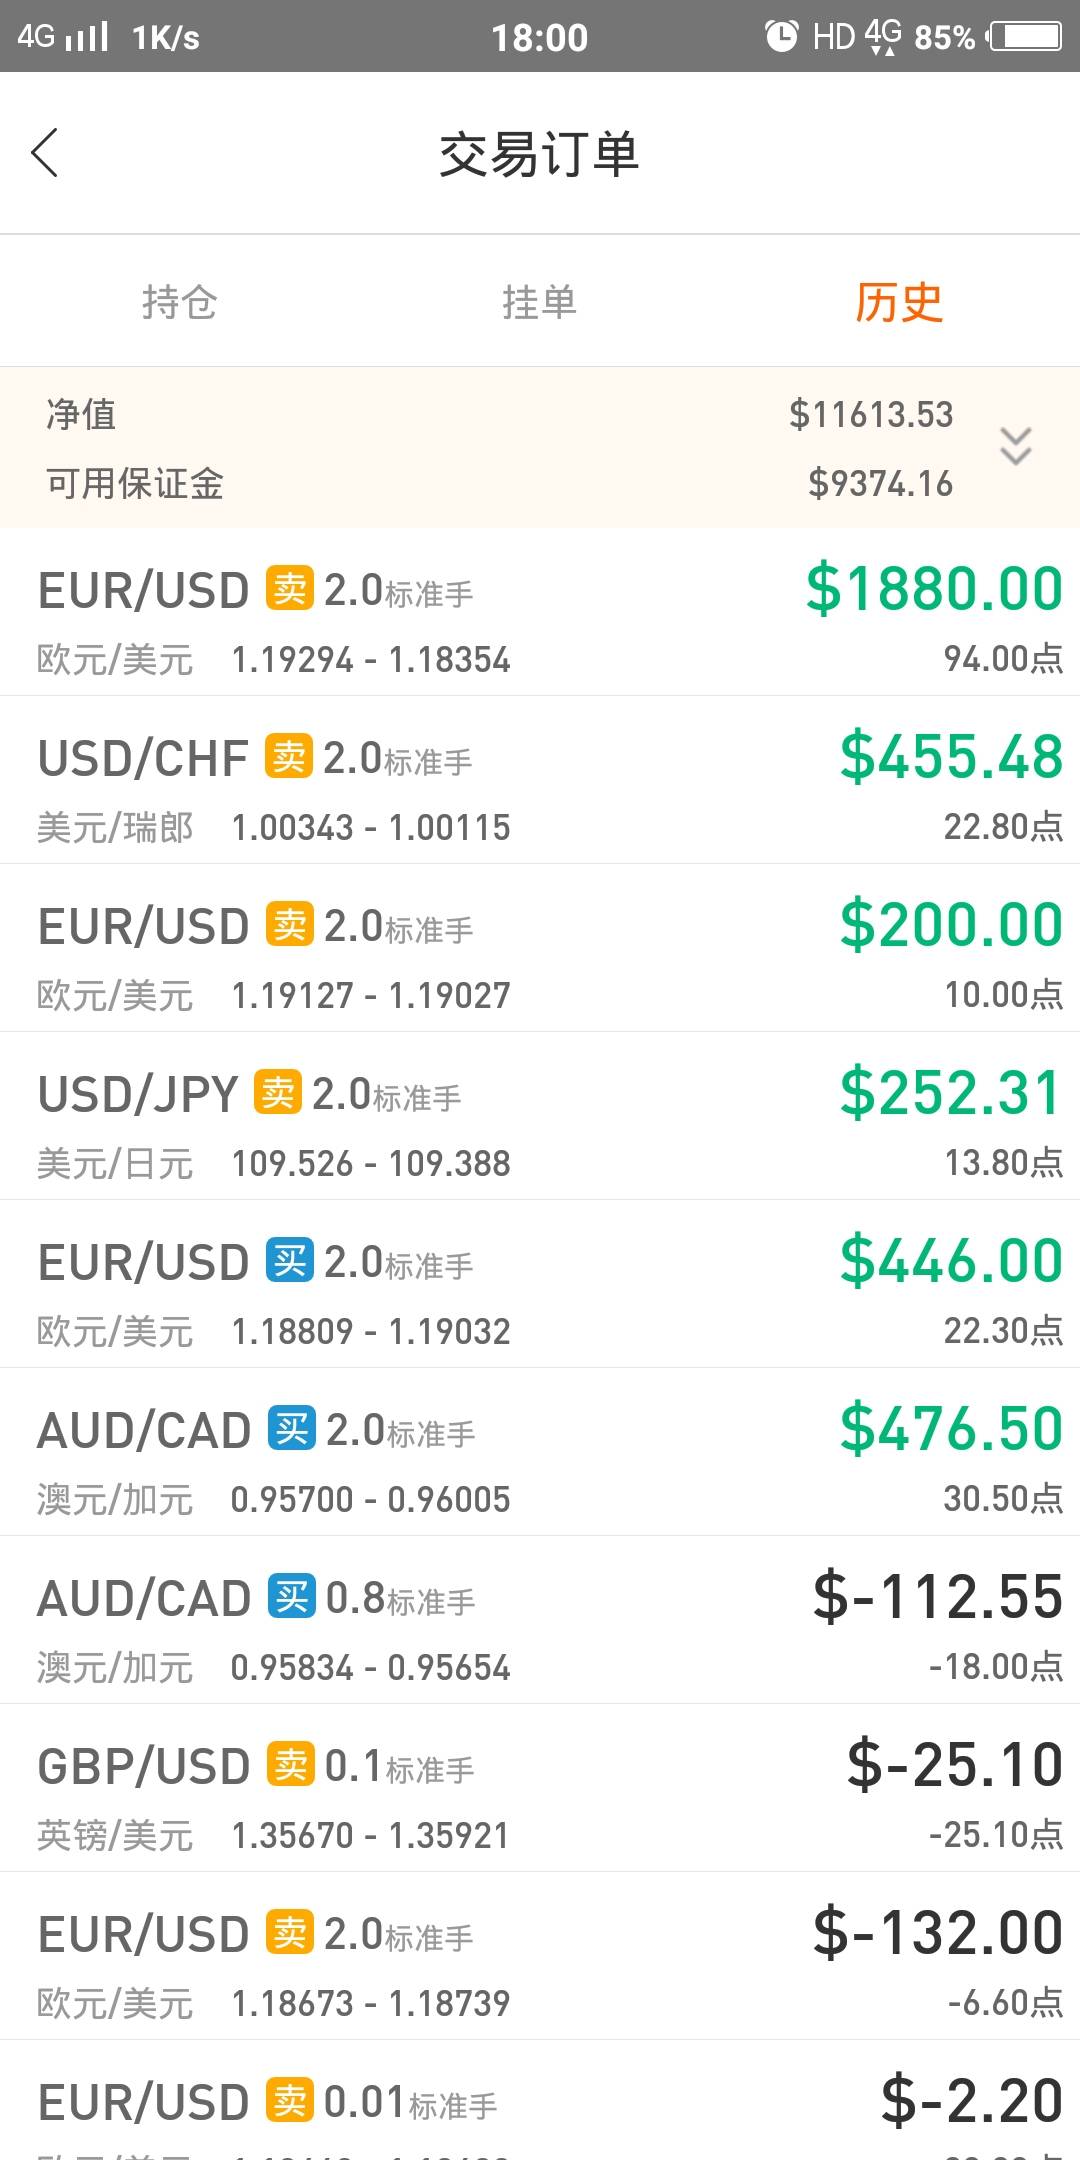Tap sell badge on GBP/USD order
The height and width of the screenshot is (2160, 1080).
[x=290, y=1765]
